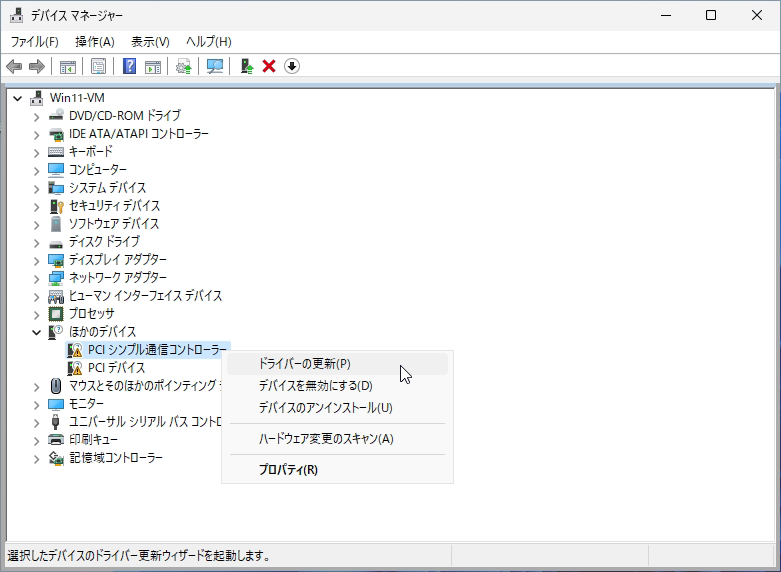
Task: Click the 印刷キュー printer icon
Action: (x=56, y=439)
